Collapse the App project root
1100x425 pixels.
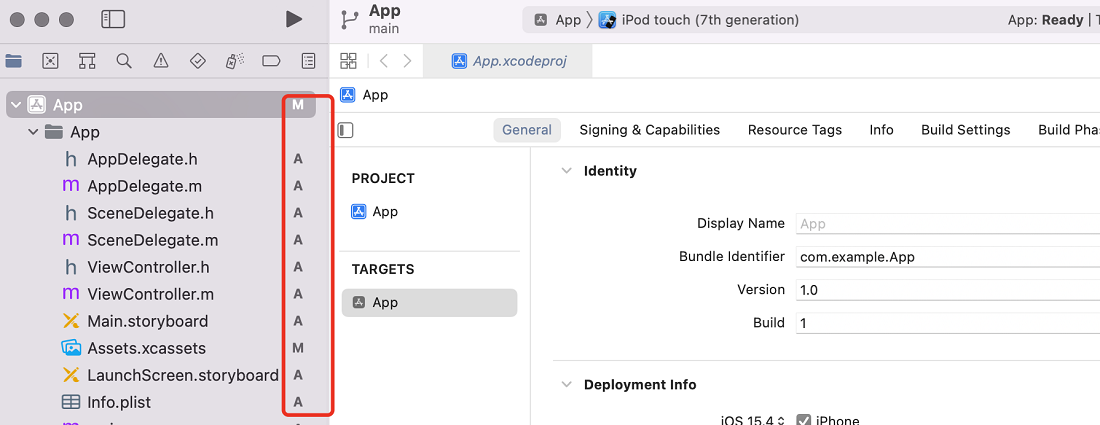[x=16, y=105]
